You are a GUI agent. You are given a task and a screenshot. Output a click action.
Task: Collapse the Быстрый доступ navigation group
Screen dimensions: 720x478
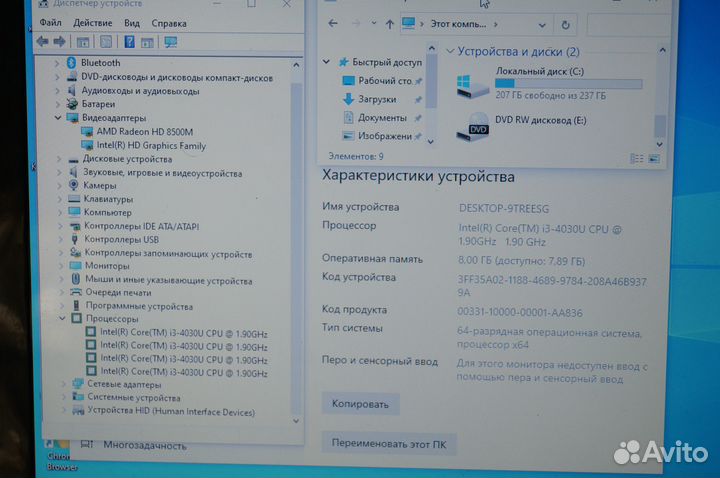(326, 62)
